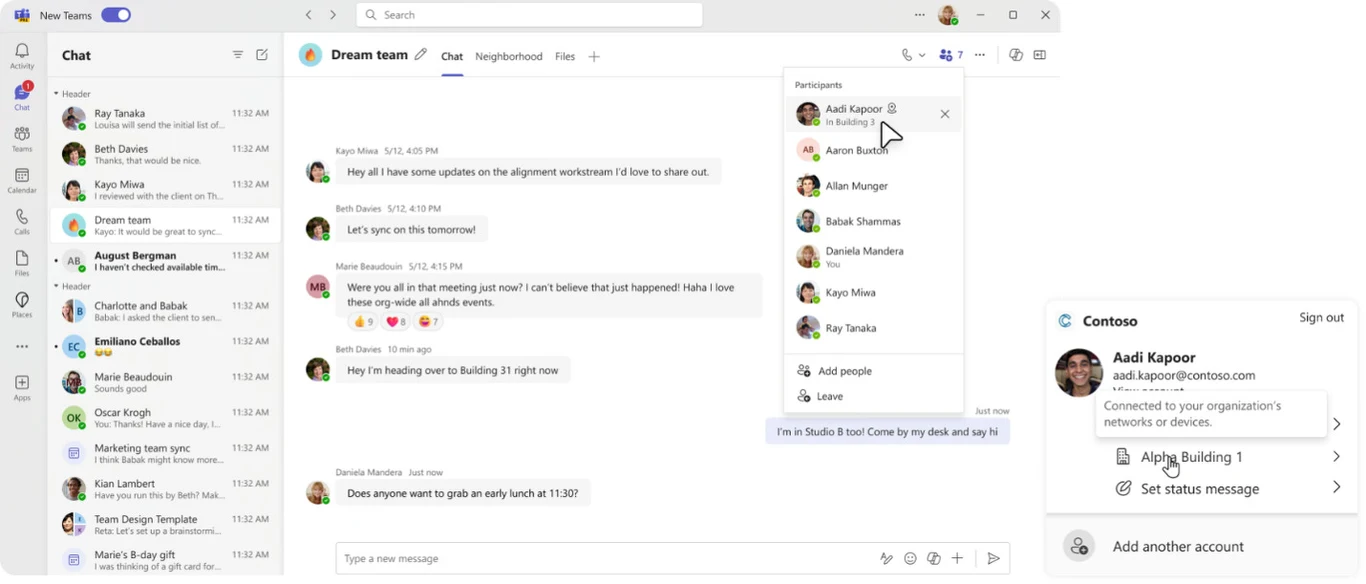
Task: Open the format message icon
Action: pyautogui.click(x=886, y=558)
